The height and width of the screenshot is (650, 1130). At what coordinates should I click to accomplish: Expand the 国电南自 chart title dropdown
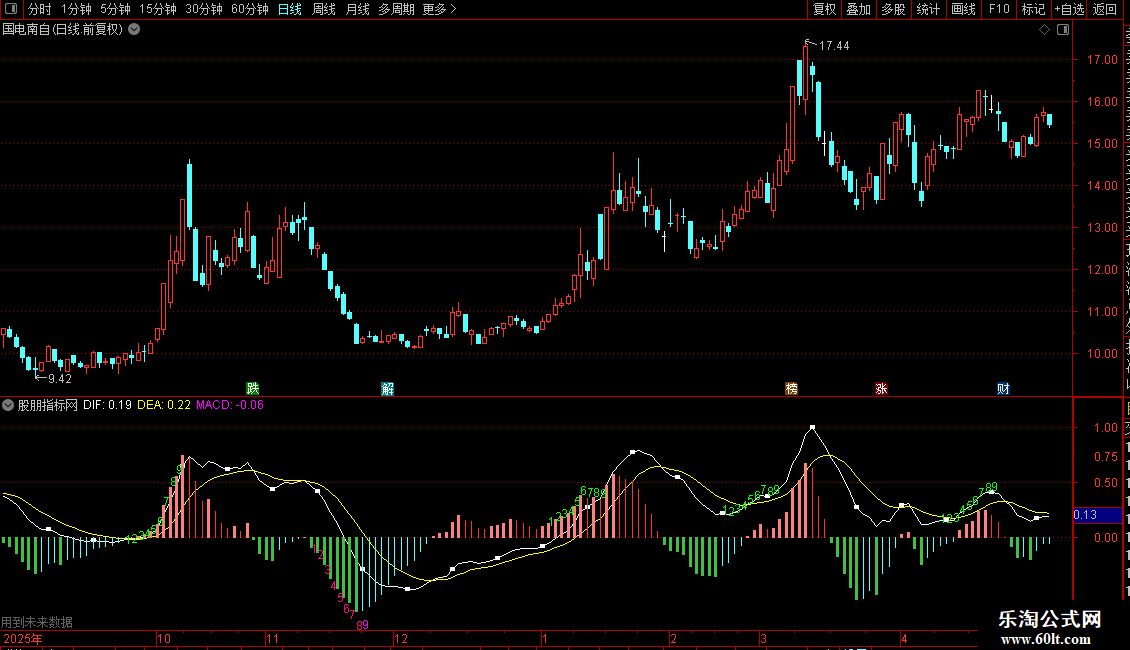pyautogui.click(x=134, y=30)
